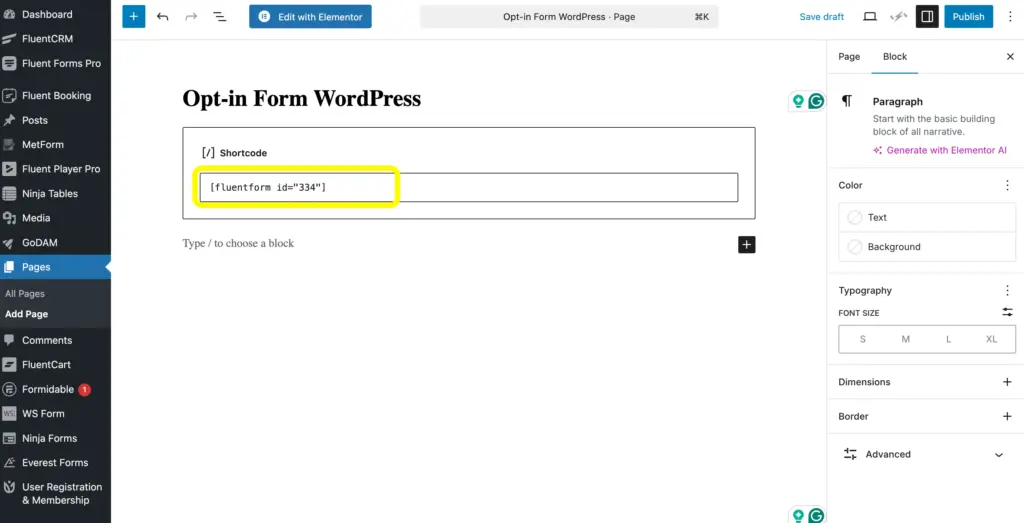This screenshot has width=1024, height=523.
Task: Click Generate with Elementor AI link
Action: pyautogui.click(x=940, y=150)
